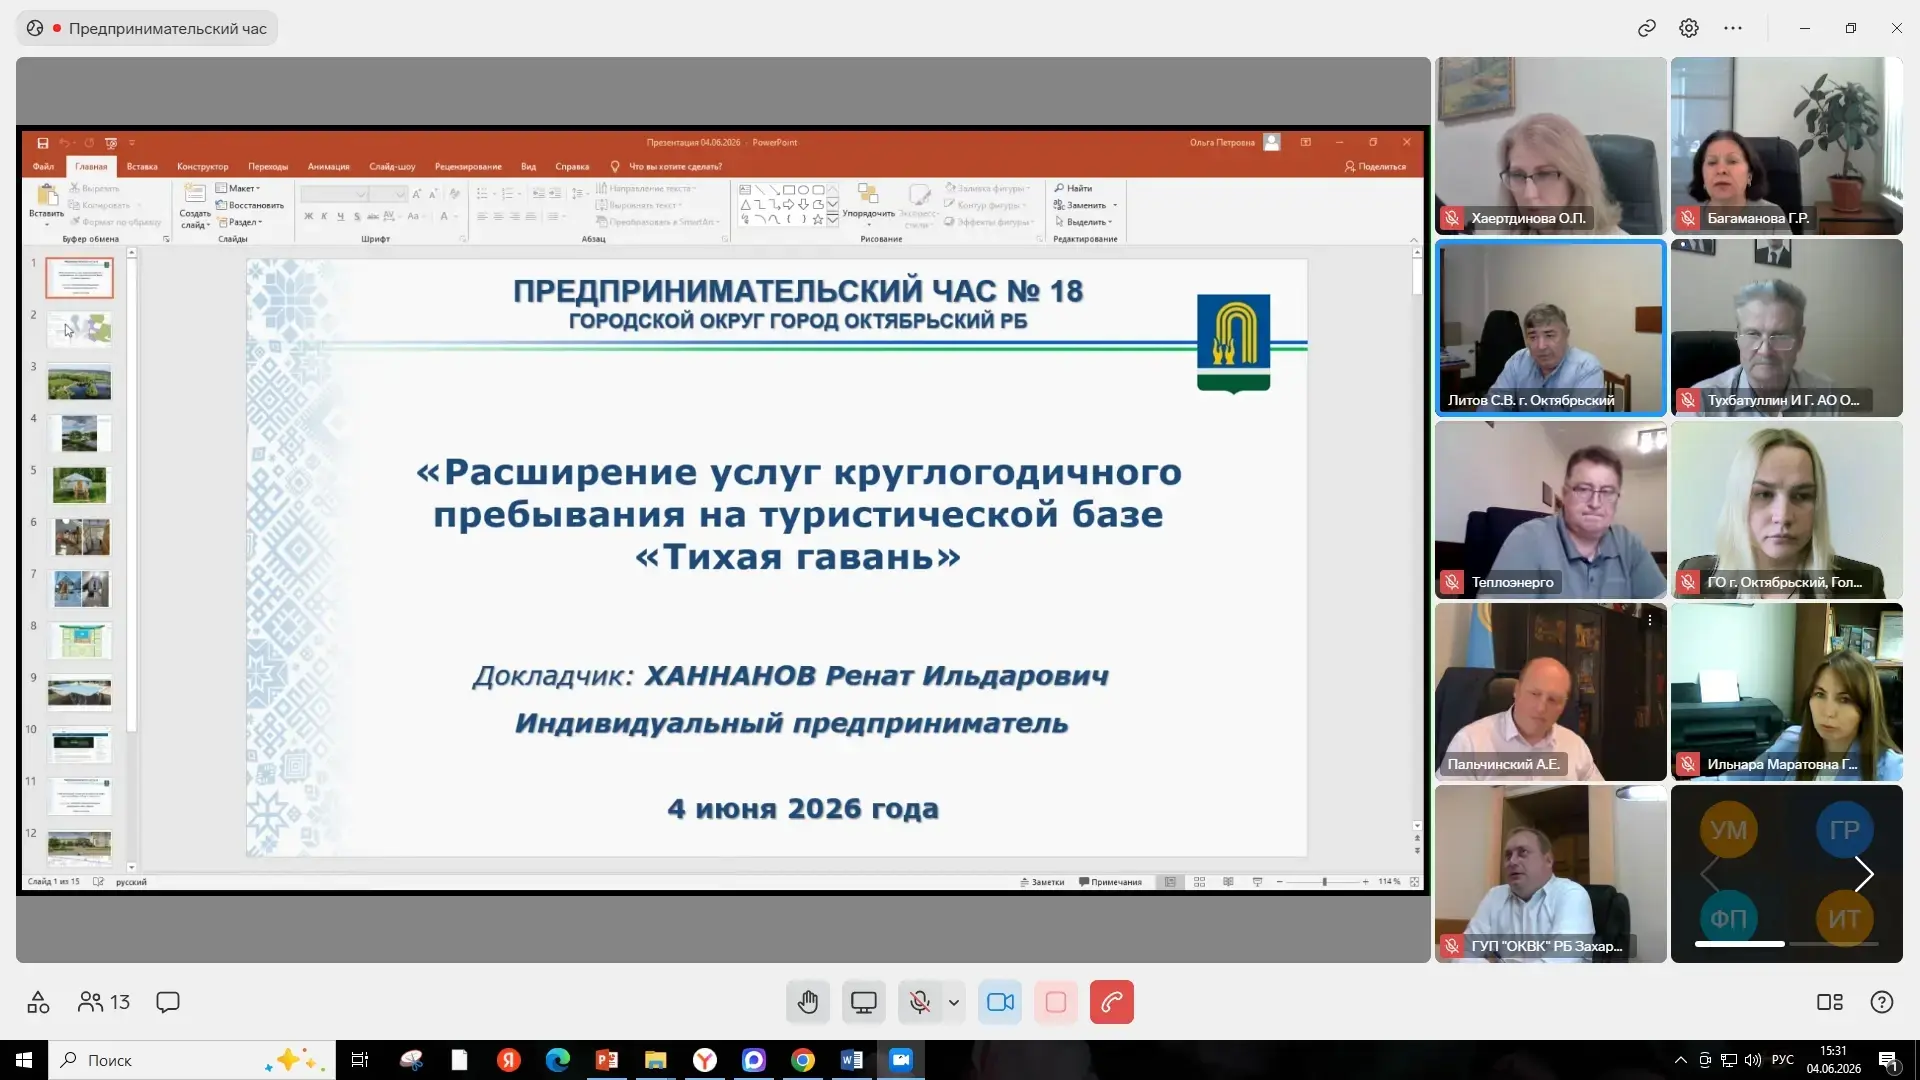Open the Выделить select dropdown
The height and width of the screenshot is (1080, 1920).
pyautogui.click(x=1083, y=222)
